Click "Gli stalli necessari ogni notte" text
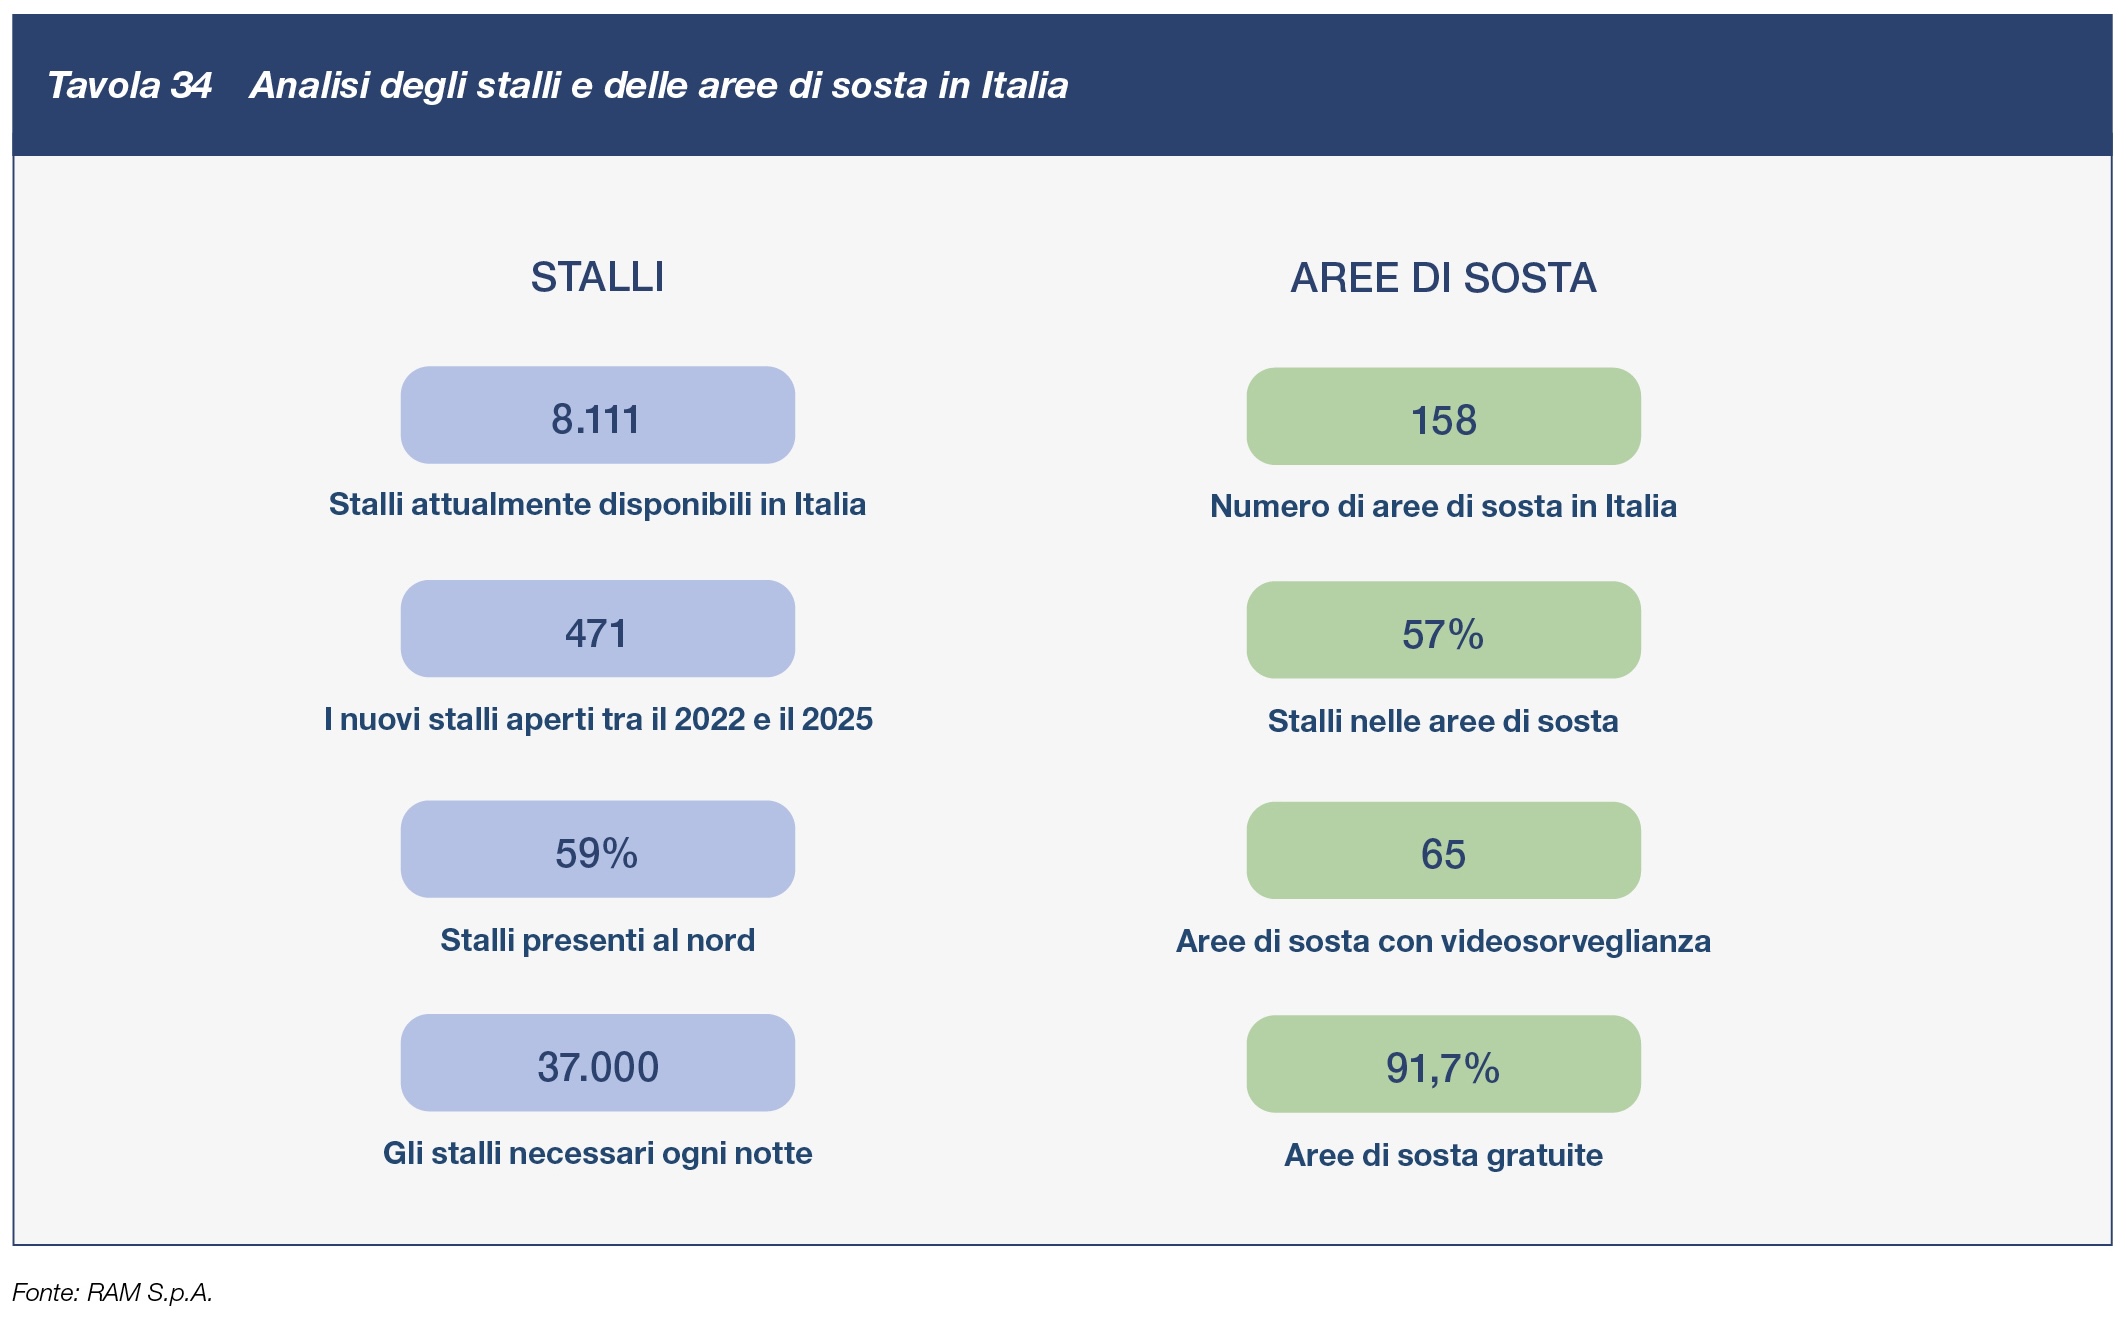This screenshot has height=1340, width=2126. point(597,1153)
